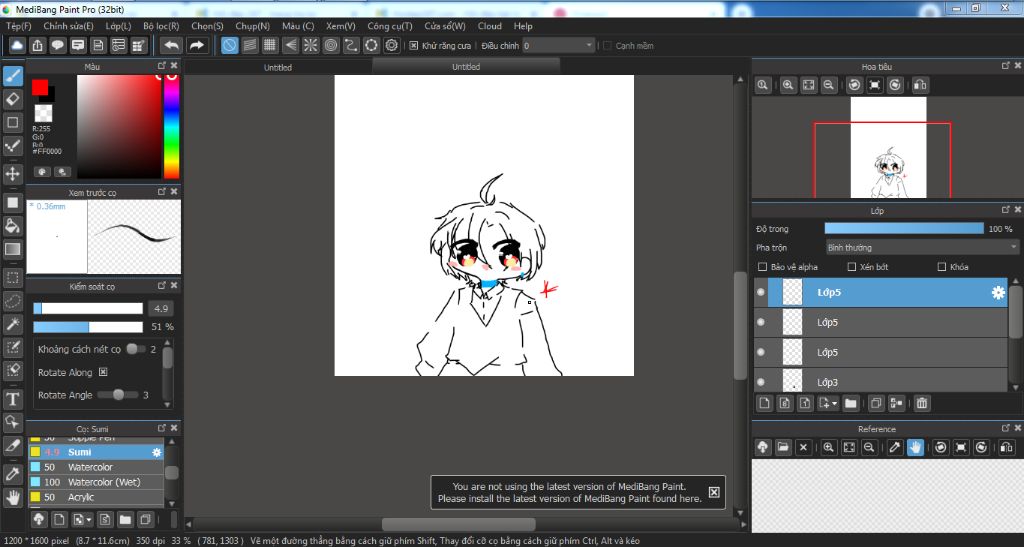The width and height of the screenshot is (1024, 547).
Task: Activate the Reference panel eyedropper
Action: (x=895, y=447)
